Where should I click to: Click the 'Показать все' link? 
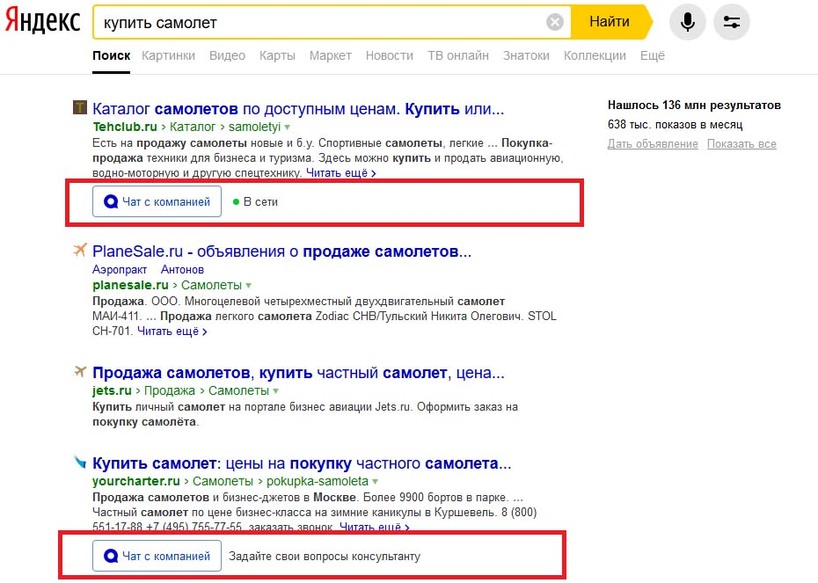point(741,144)
